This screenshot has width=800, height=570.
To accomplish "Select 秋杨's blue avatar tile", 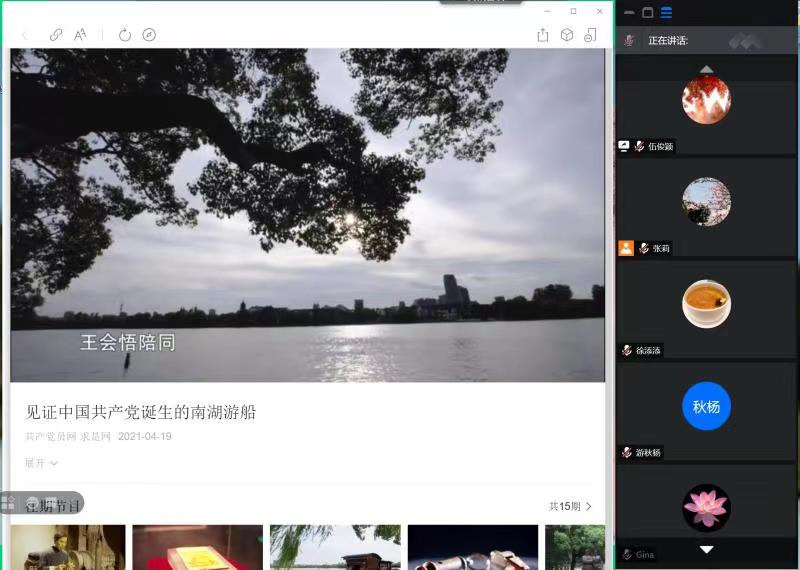I will coord(706,406).
